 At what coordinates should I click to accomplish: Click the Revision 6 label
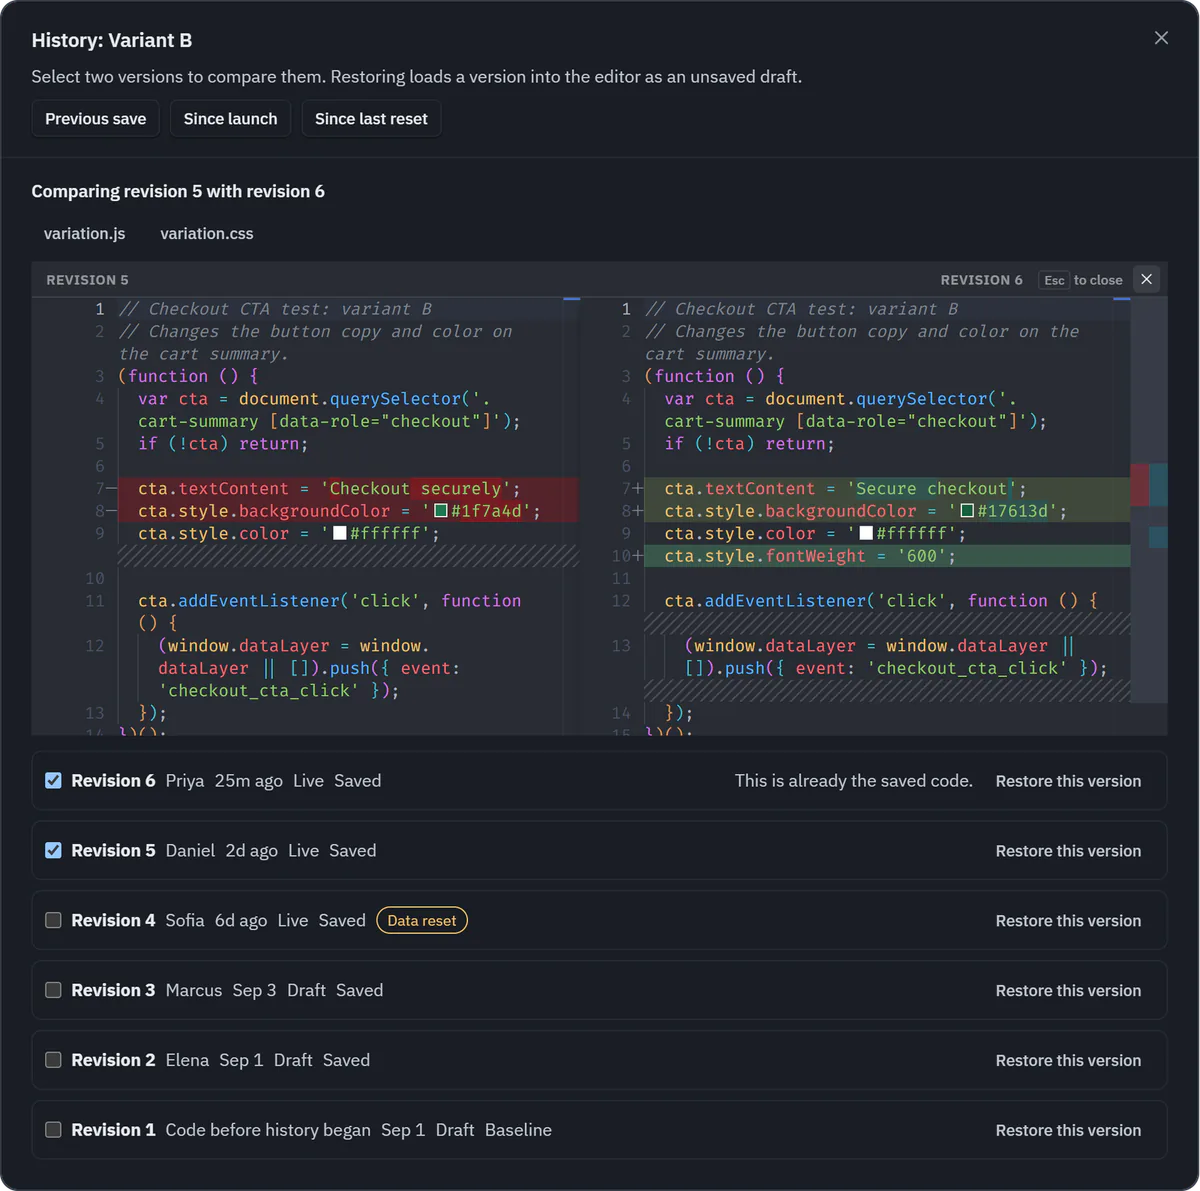pos(113,780)
